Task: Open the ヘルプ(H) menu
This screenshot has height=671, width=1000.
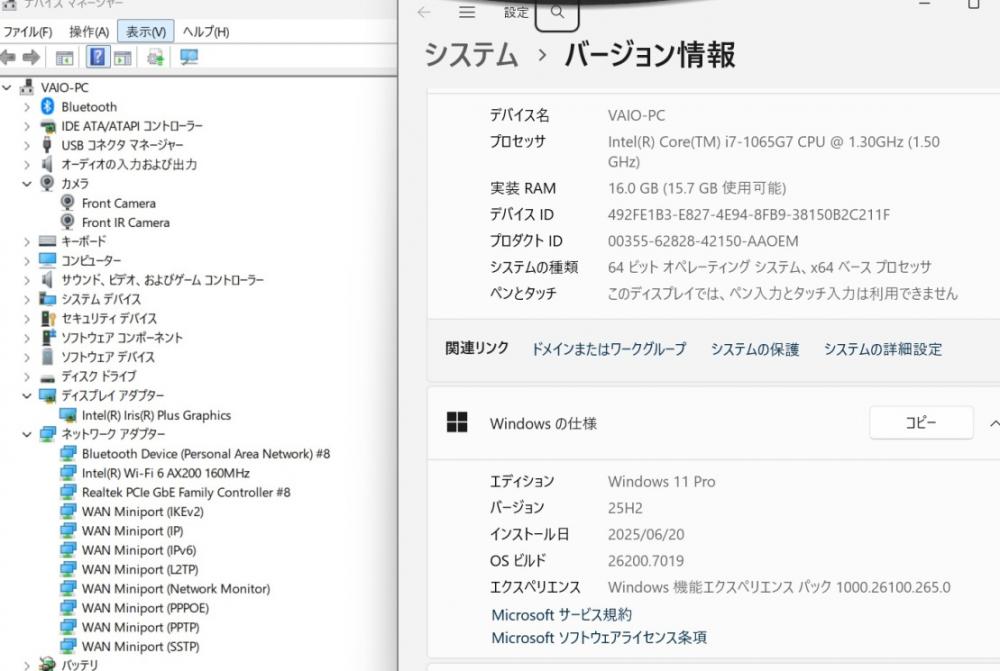Action: tap(205, 31)
